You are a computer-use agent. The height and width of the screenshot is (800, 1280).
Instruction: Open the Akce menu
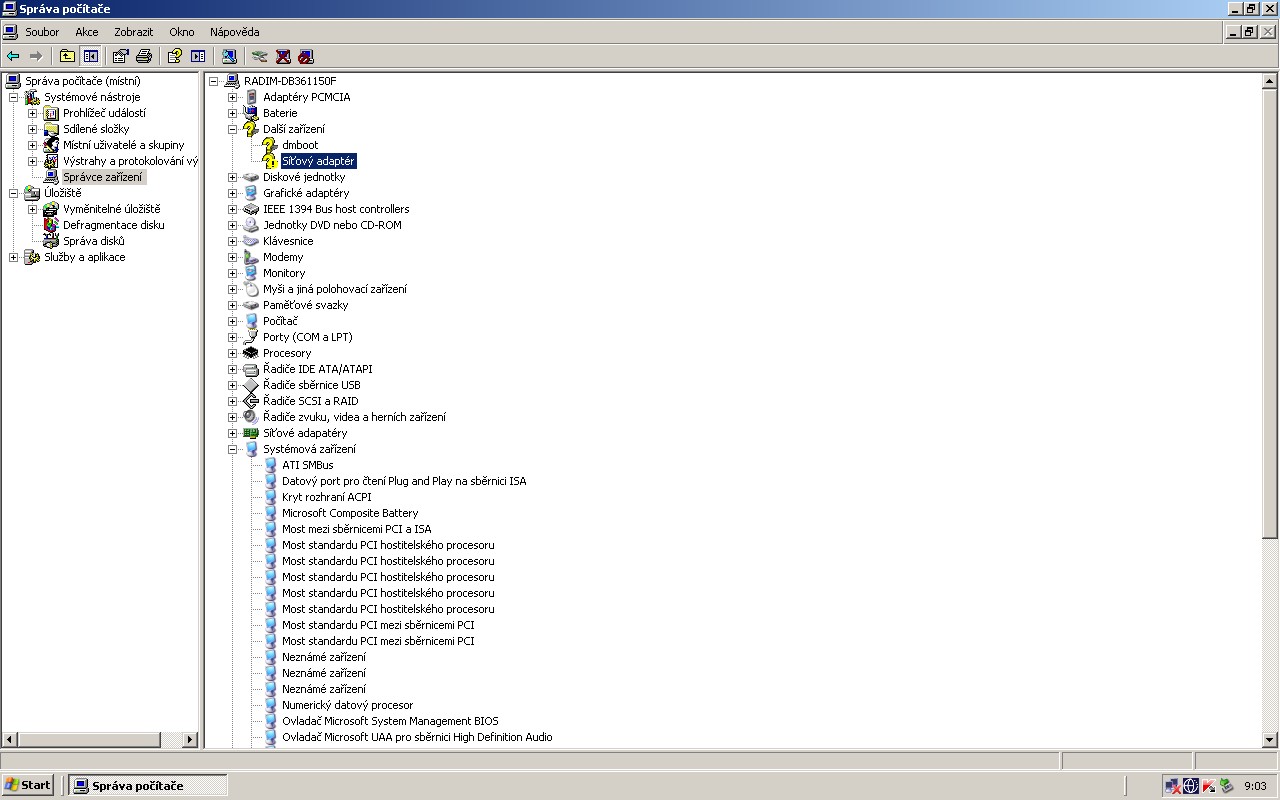87,32
